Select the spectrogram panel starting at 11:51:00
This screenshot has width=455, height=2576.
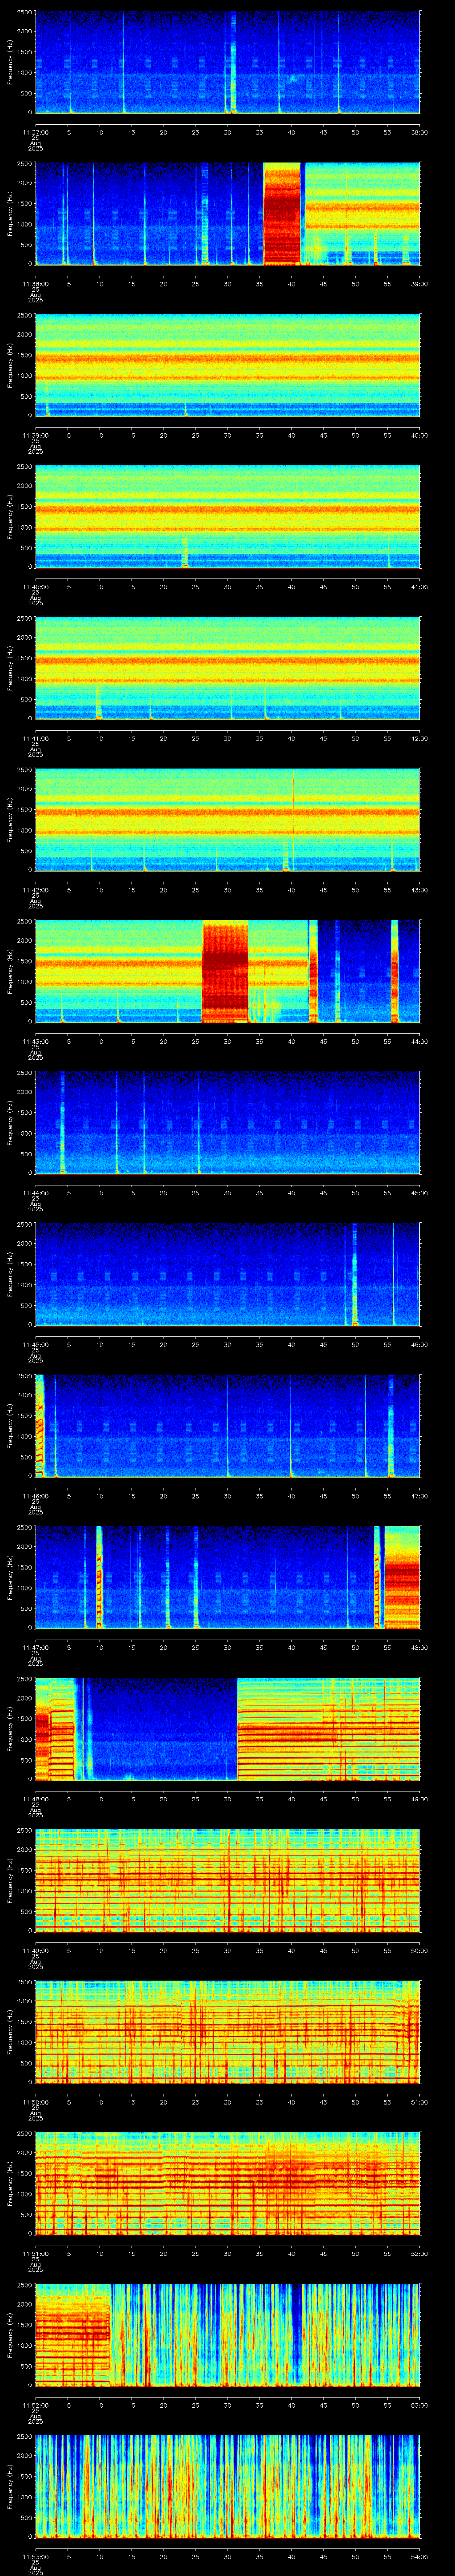[x=227, y=2183]
